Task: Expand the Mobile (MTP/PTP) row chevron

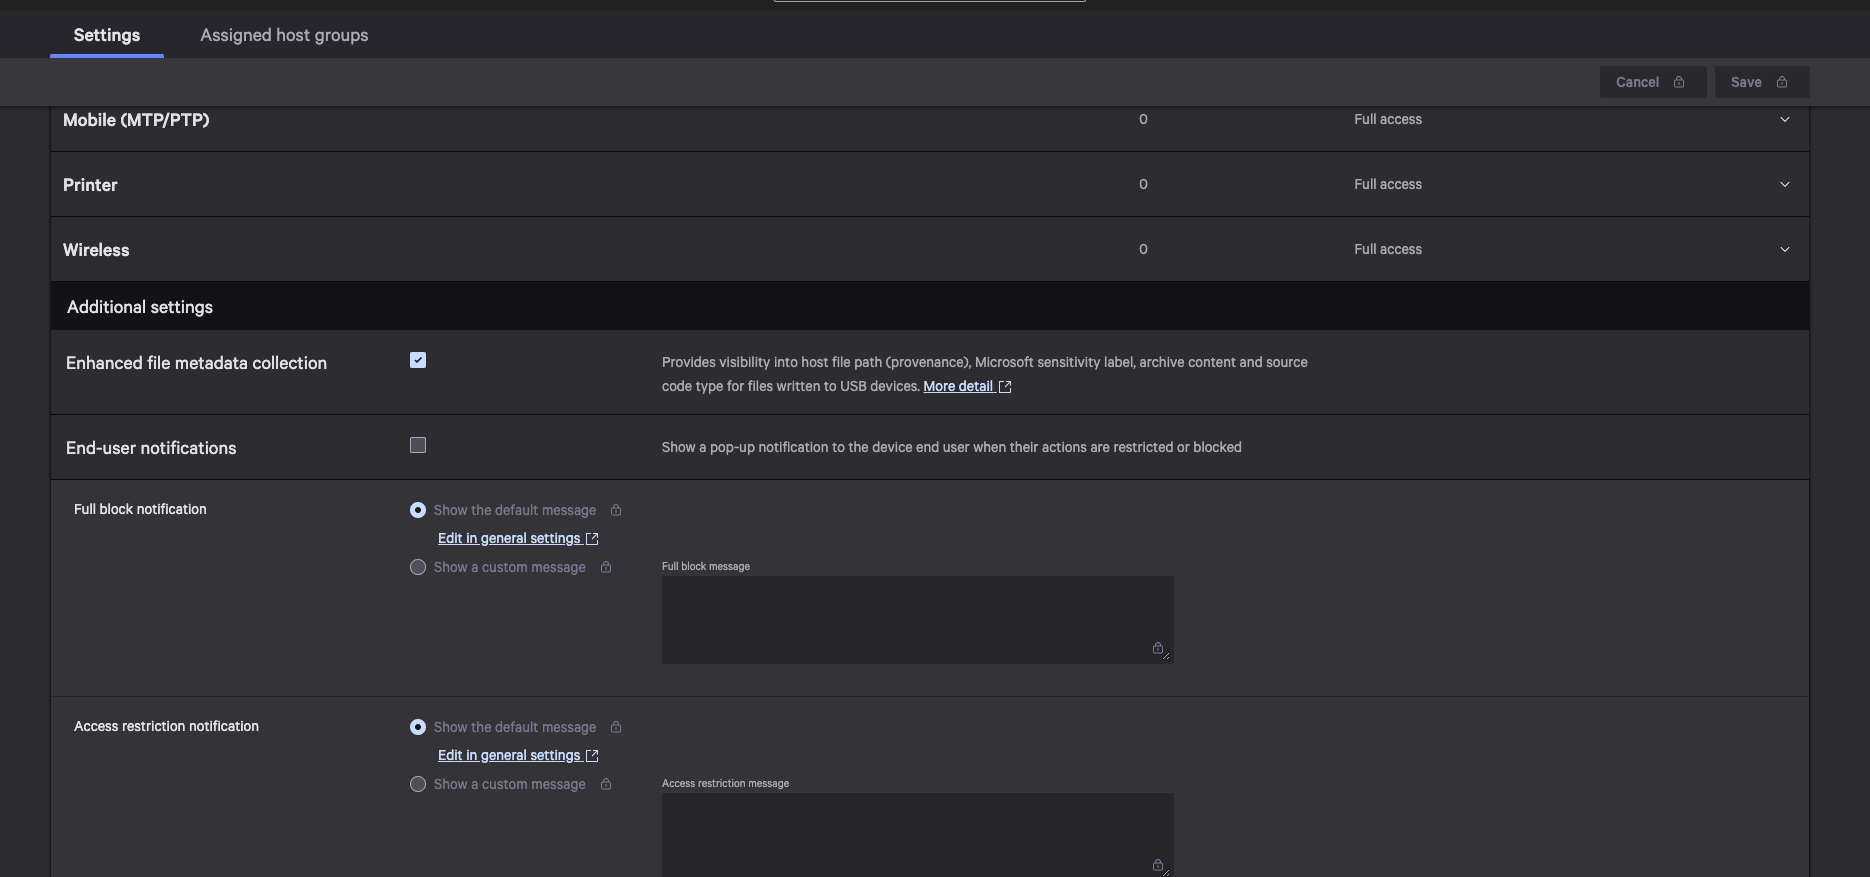Action: click(1784, 120)
